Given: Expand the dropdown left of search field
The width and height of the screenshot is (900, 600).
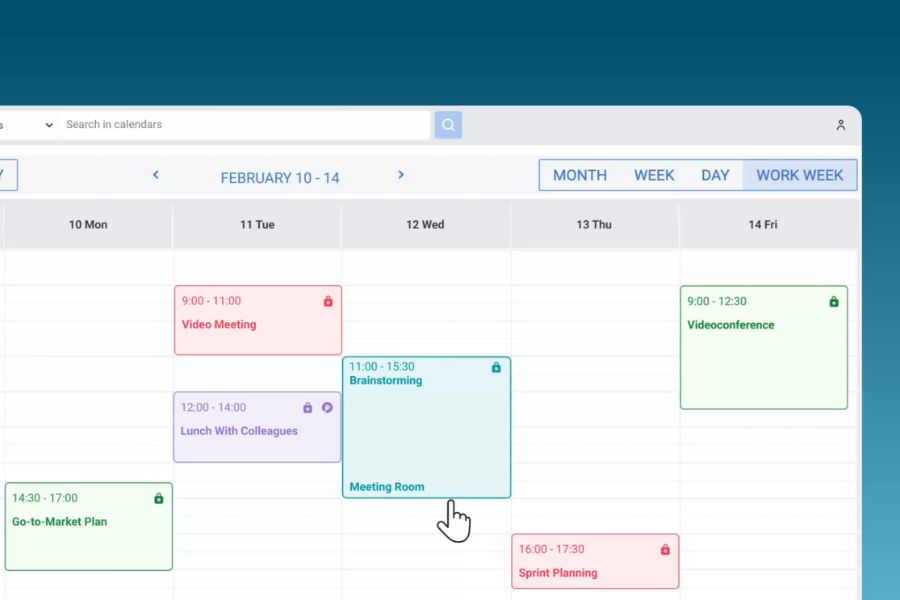Looking at the screenshot, I should point(49,125).
